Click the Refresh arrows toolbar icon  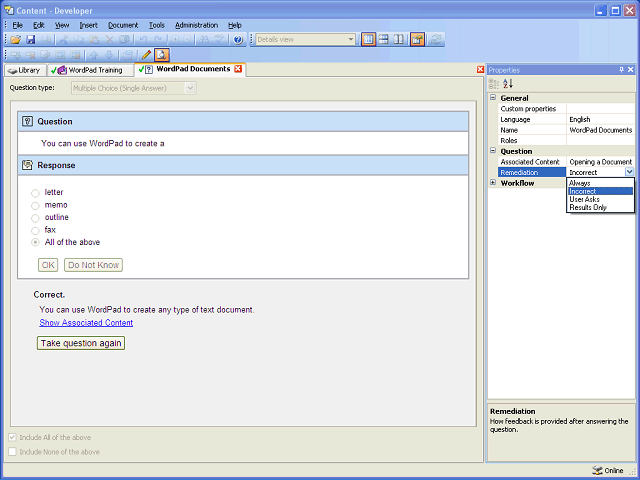click(436, 40)
